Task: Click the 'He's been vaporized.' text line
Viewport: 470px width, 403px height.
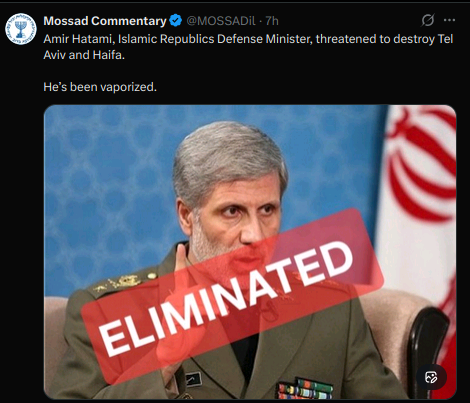Action: tap(100, 87)
